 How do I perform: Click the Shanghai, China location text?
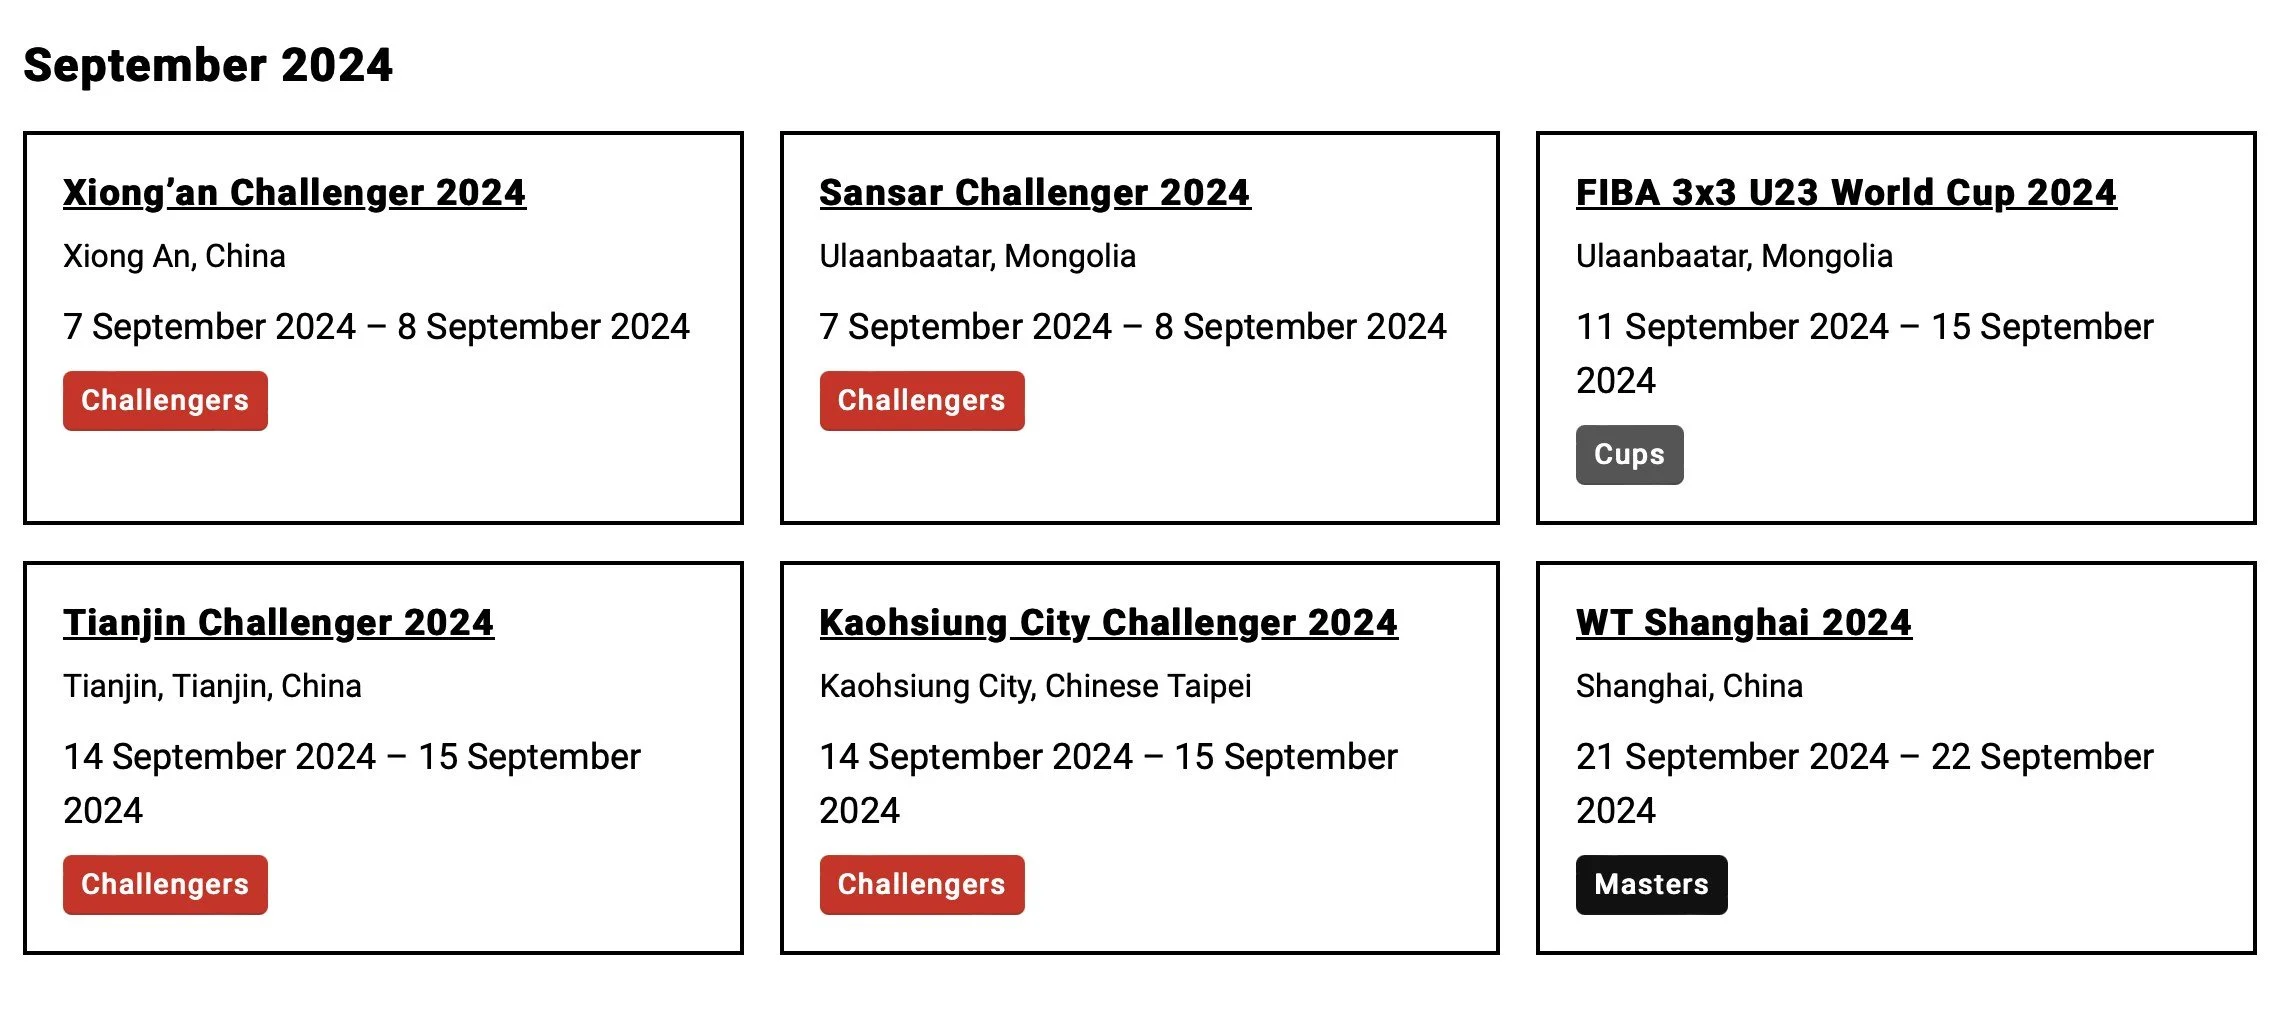tap(1689, 687)
